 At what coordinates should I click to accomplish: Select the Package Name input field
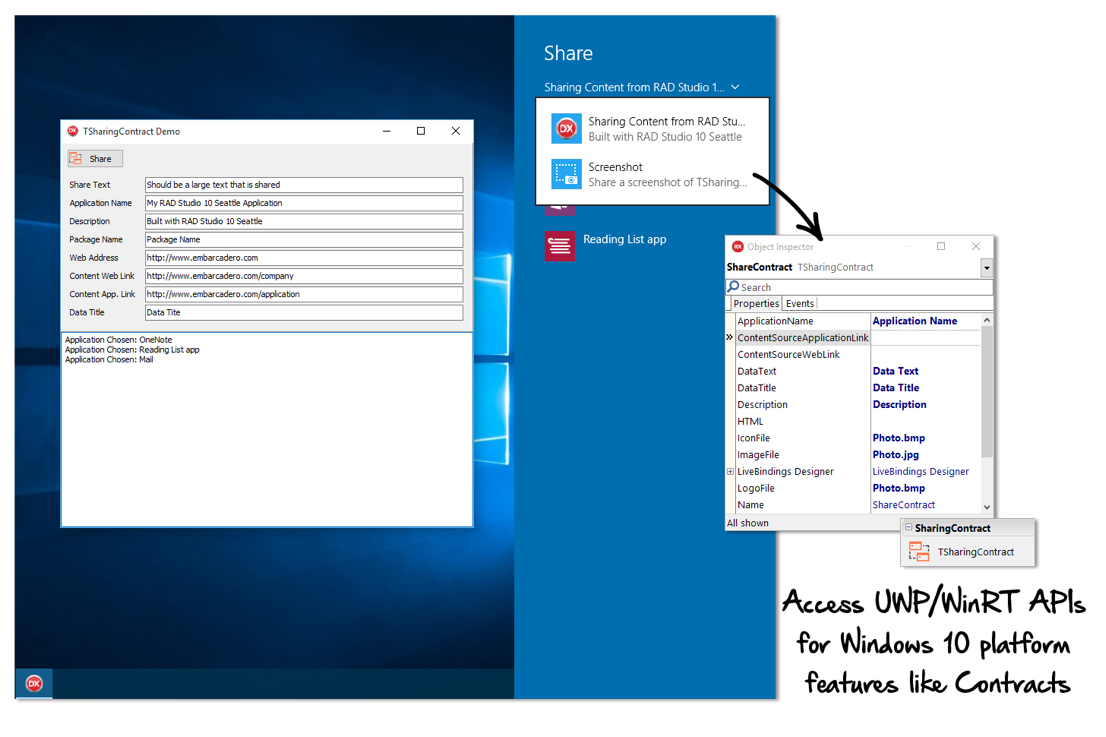pos(304,240)
